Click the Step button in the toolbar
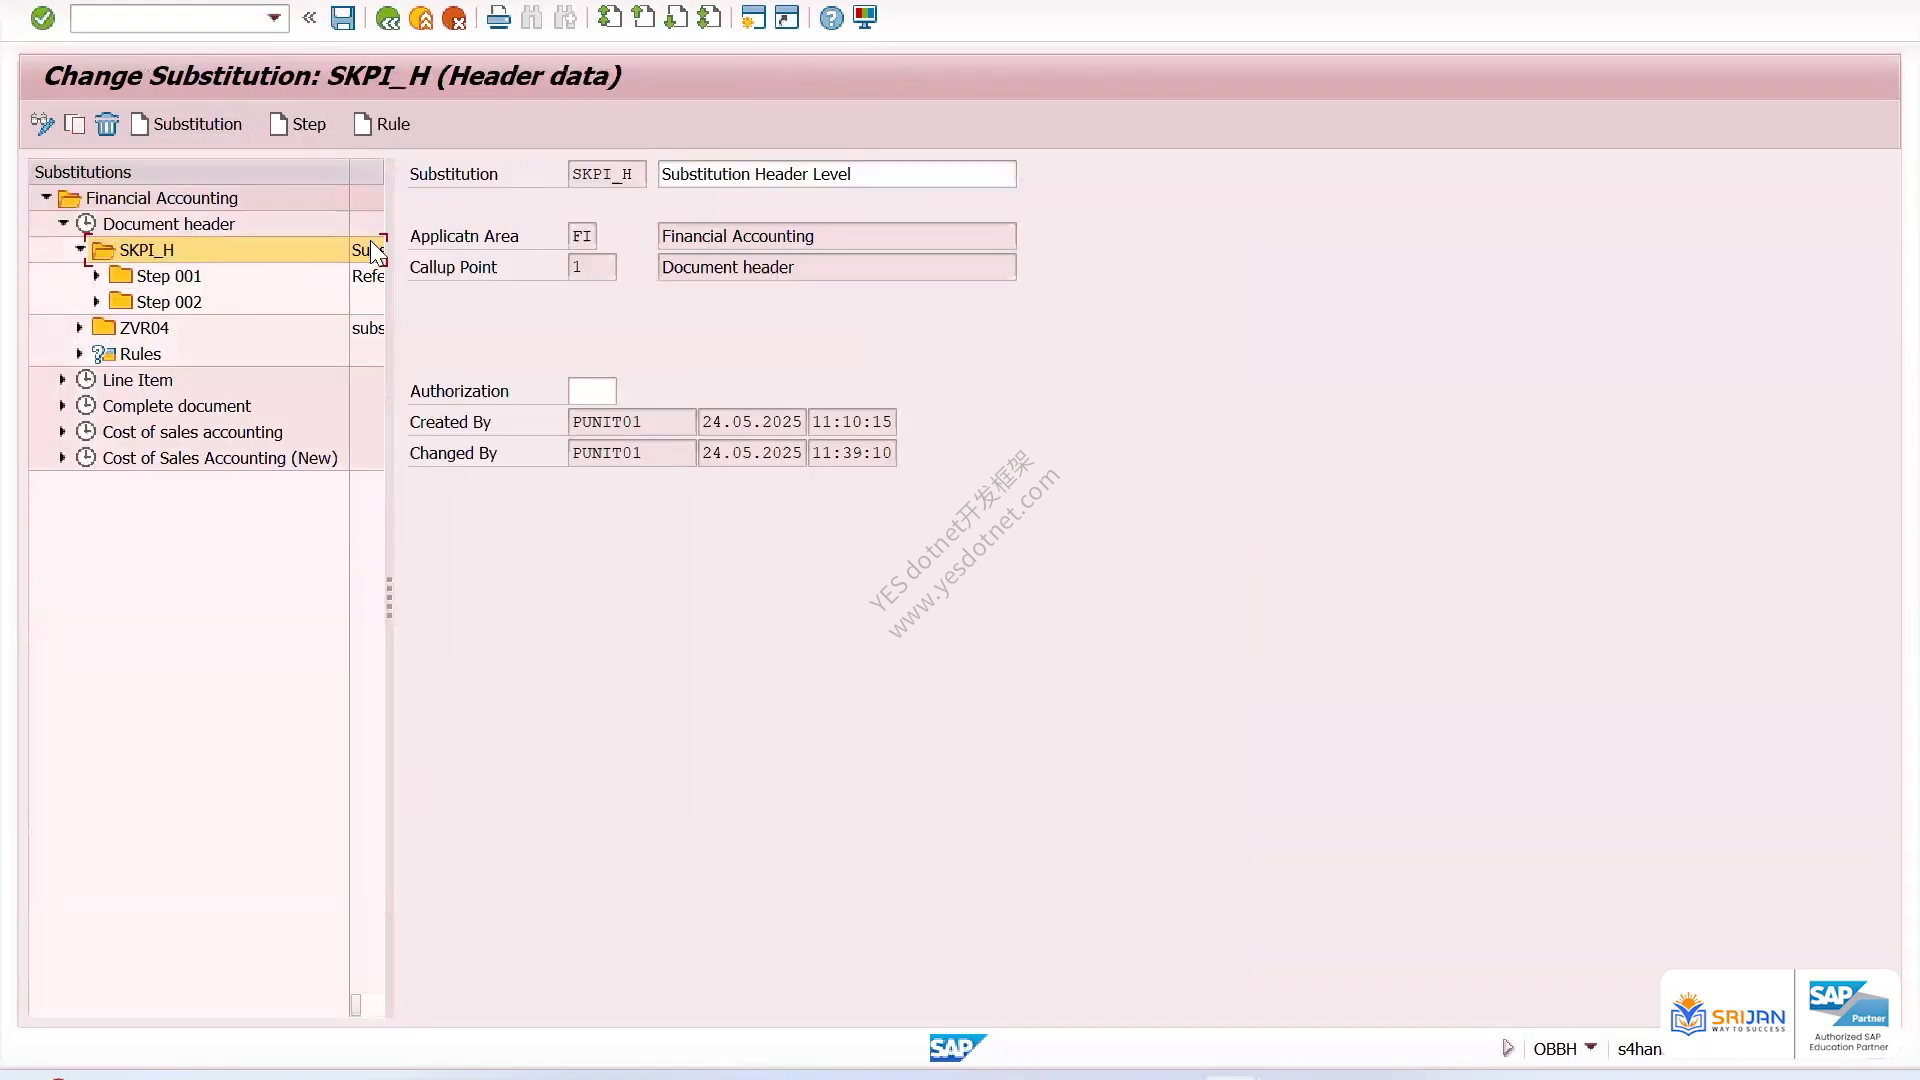This screenshot has width=1920, height=1080. (x=298, y=124)
